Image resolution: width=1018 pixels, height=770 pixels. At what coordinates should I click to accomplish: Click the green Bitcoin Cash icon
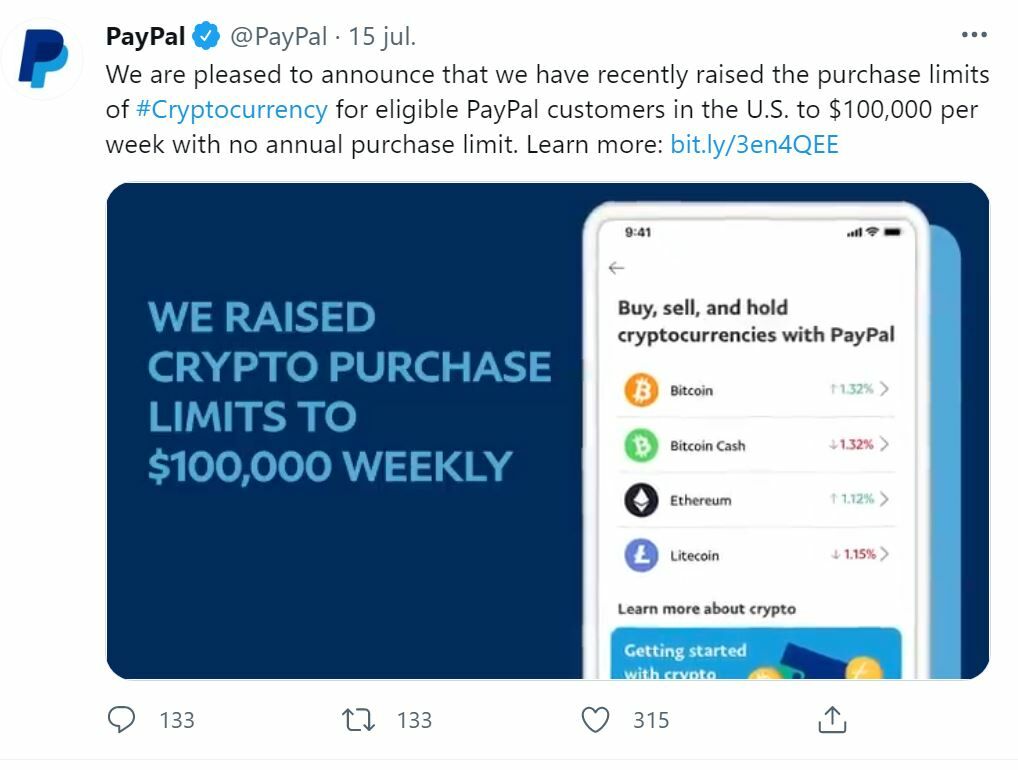(641, 445)
